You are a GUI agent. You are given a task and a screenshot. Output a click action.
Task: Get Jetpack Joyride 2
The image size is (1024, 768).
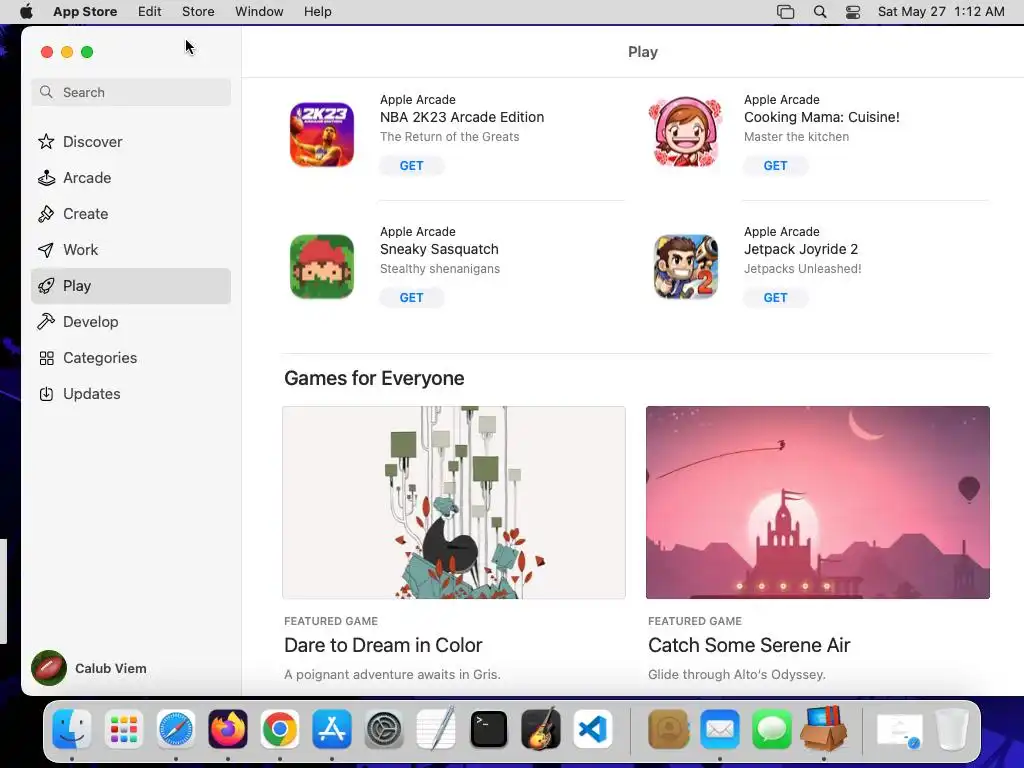[x=775, y=297]
